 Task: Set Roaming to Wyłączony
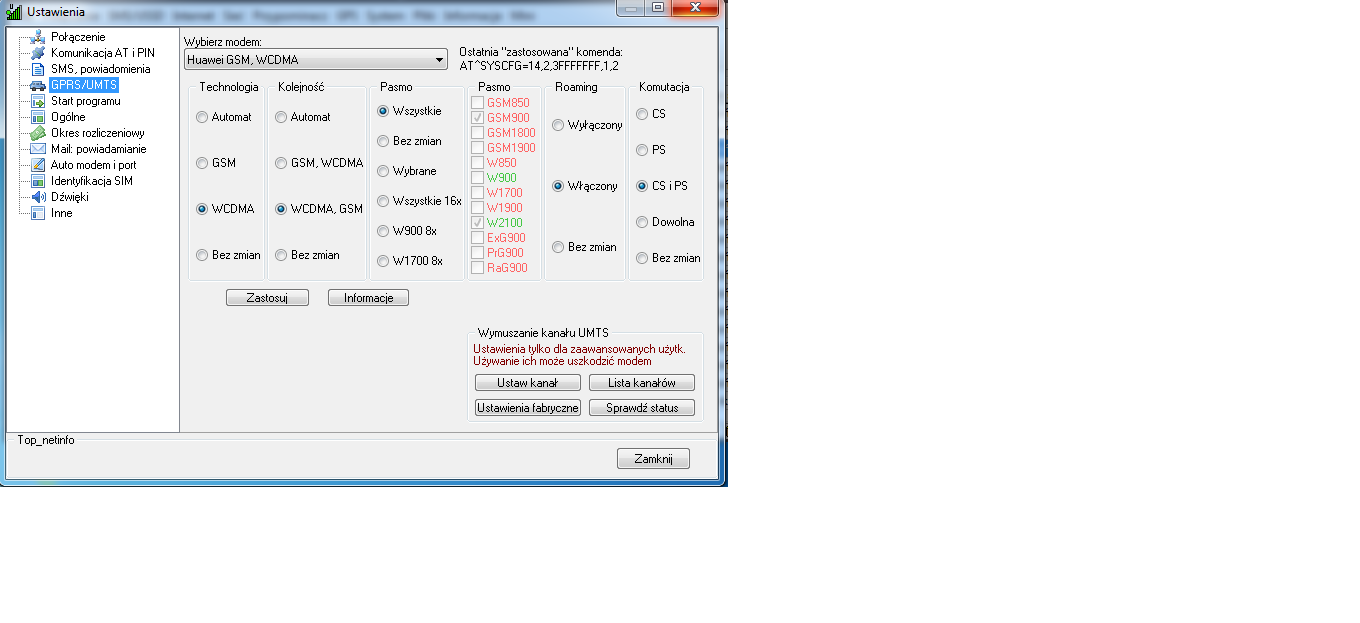558,125
